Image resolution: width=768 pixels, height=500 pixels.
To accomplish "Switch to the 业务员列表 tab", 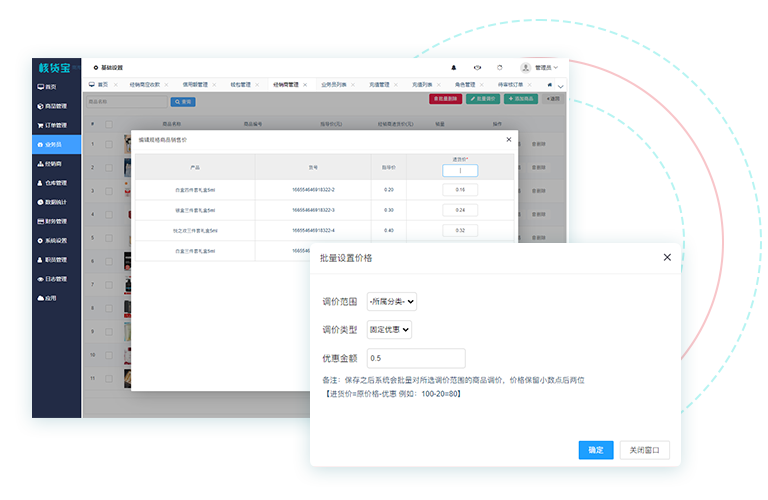I will tap(335, 85).
